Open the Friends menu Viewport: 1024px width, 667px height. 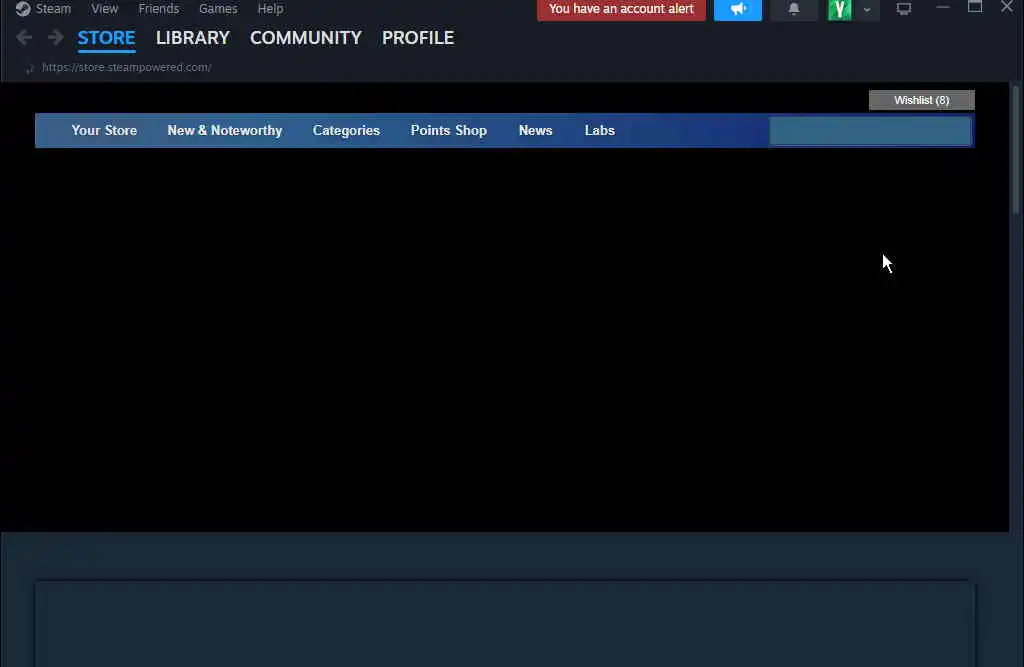(159, 8)
